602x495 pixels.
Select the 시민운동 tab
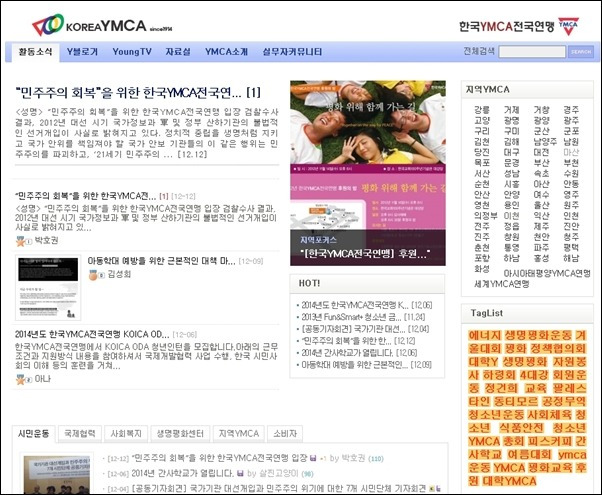pyautogui.click(x=34, y=434)
